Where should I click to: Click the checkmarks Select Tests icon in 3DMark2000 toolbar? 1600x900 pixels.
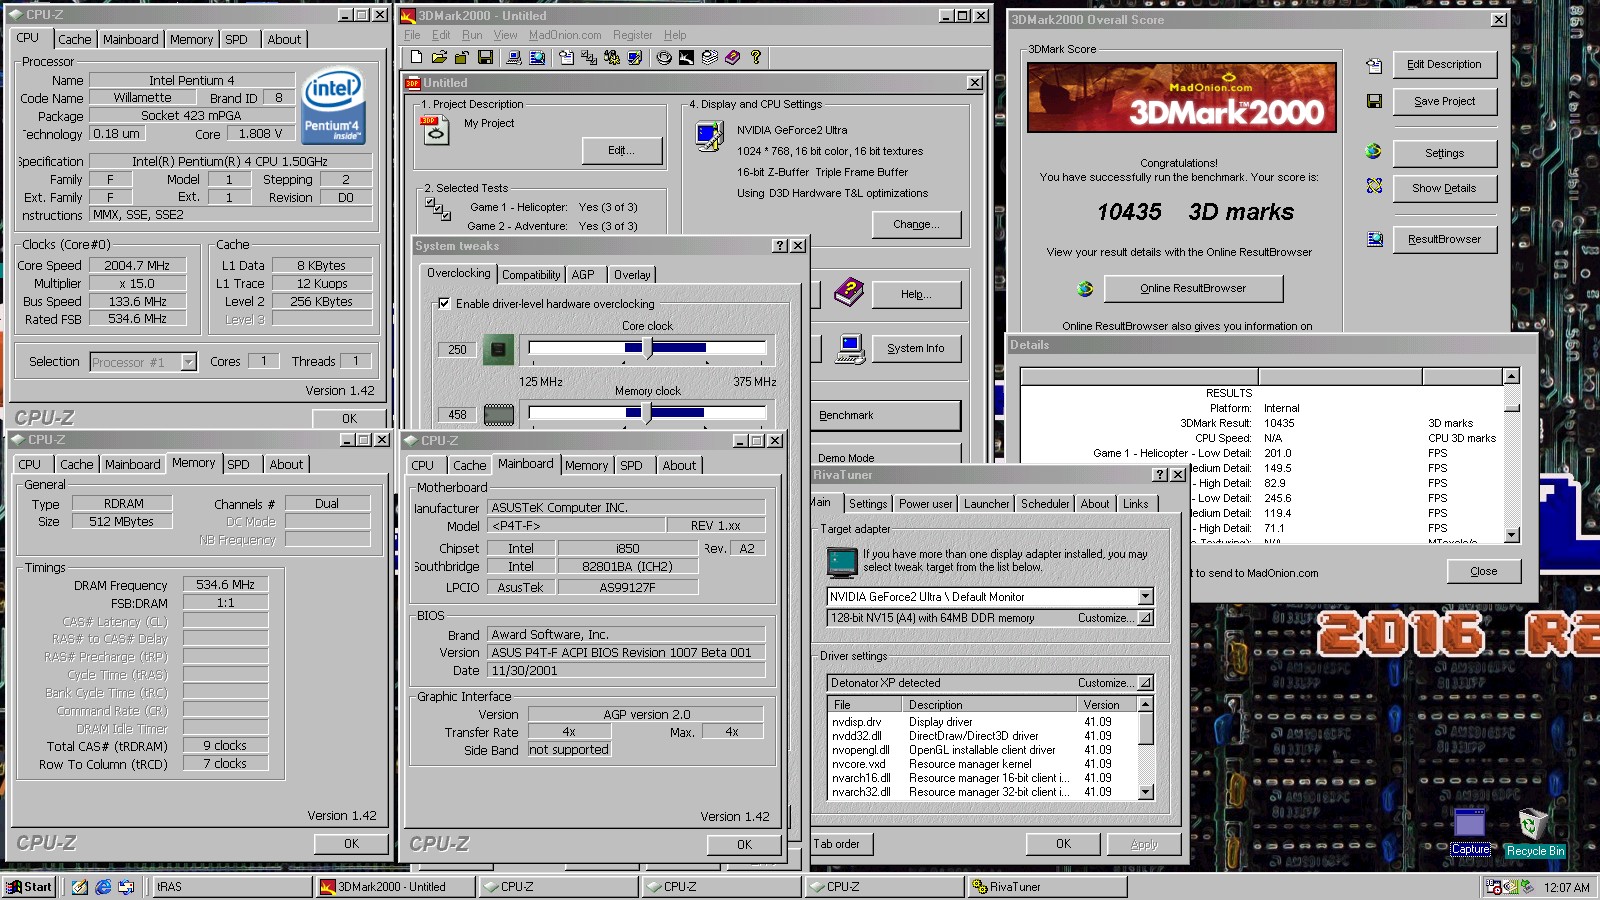tap(589, 57)
